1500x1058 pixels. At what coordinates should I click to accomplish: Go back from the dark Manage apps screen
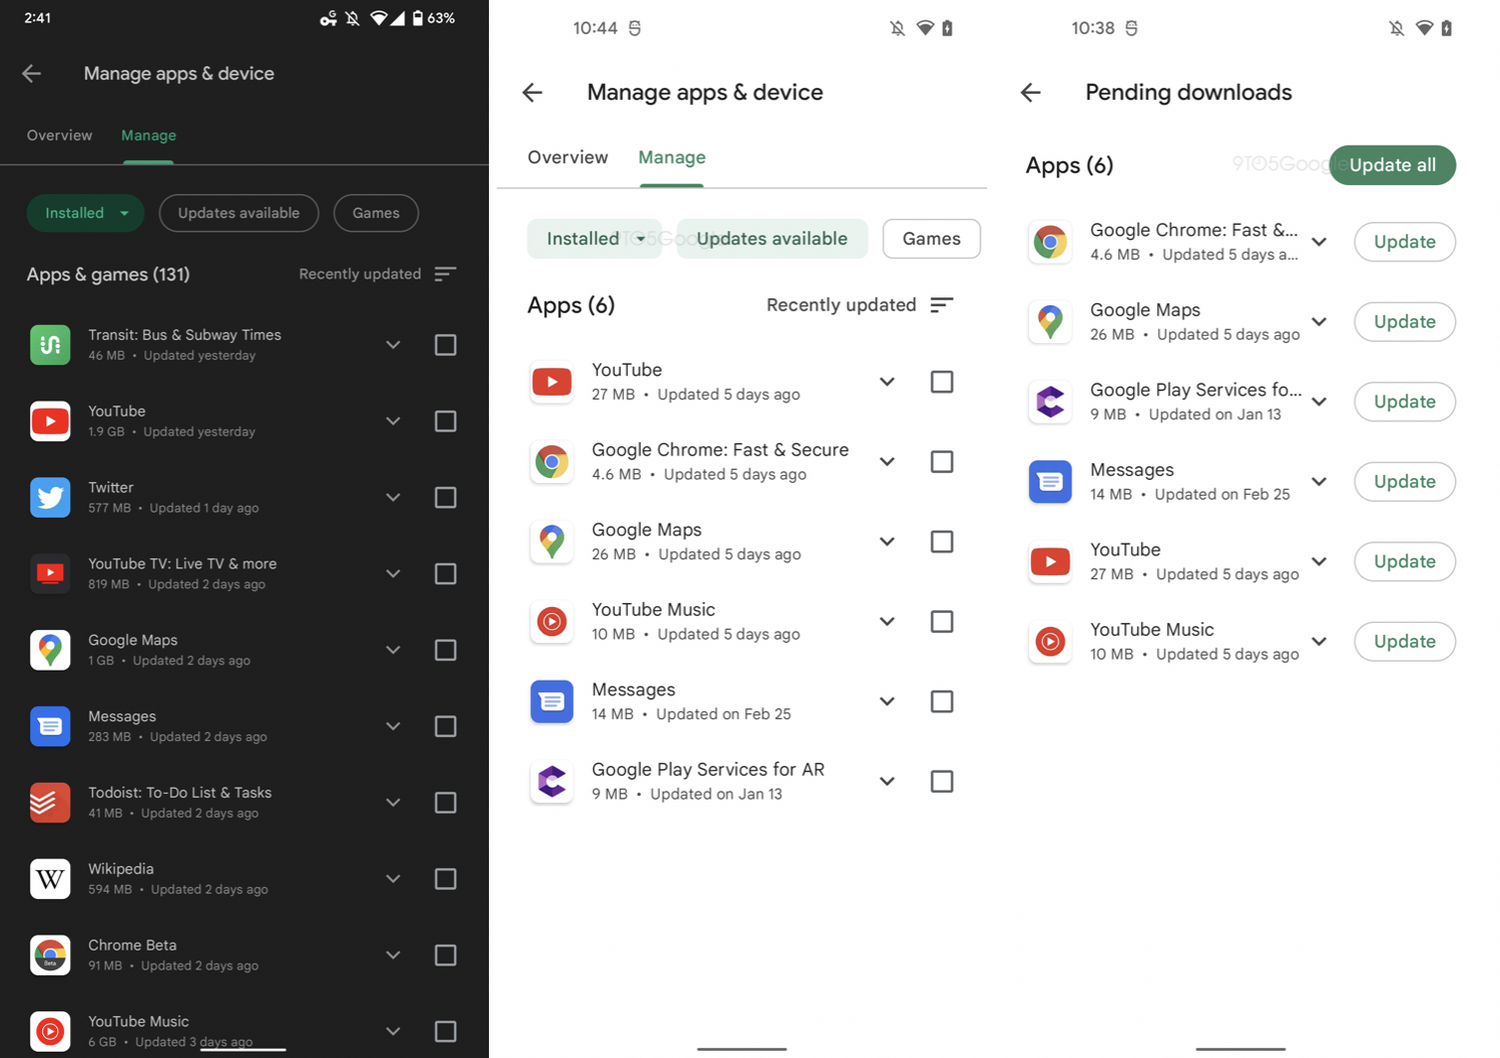point(32,73)
